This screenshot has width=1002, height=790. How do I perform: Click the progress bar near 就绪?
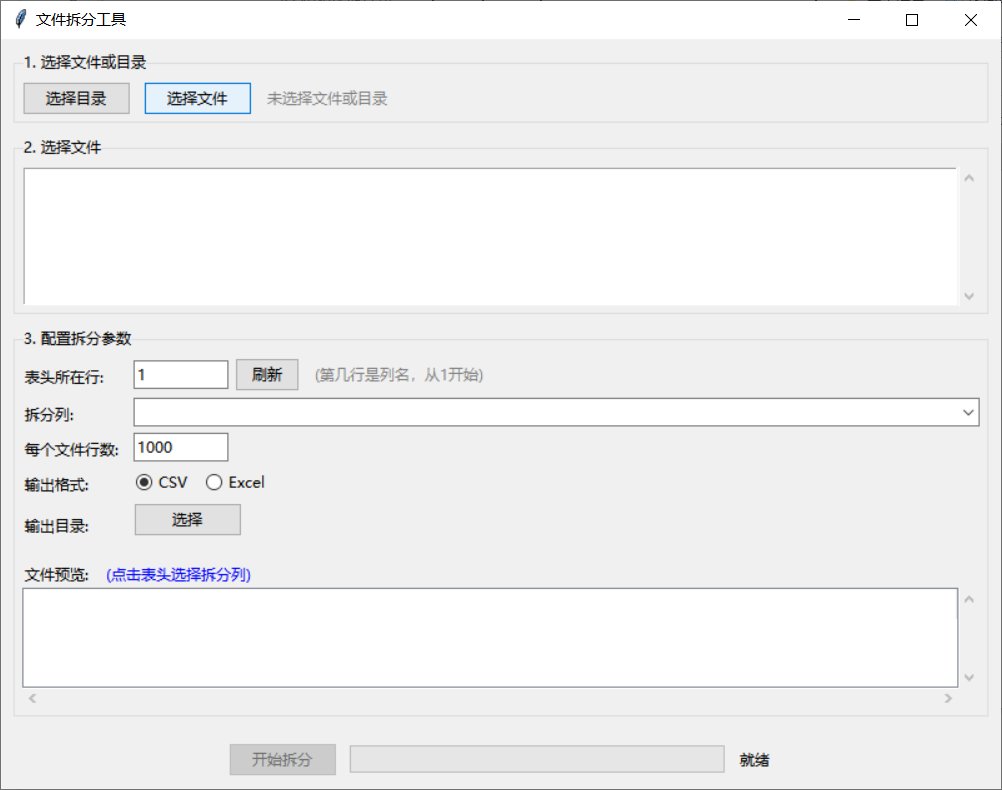(536, 759)
